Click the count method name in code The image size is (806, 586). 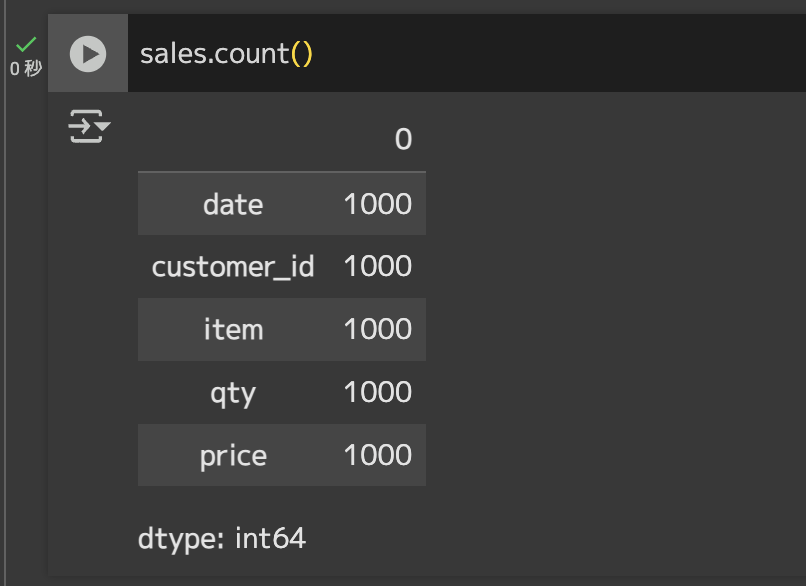pos(250,54)
